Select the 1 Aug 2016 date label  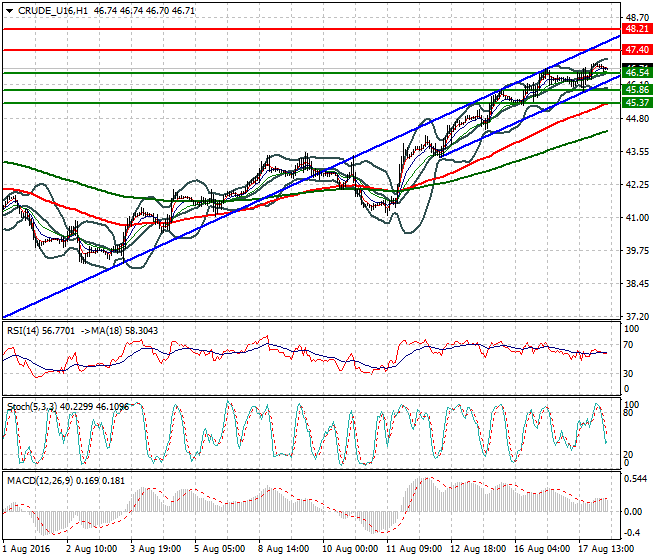(x=26, y=549)
